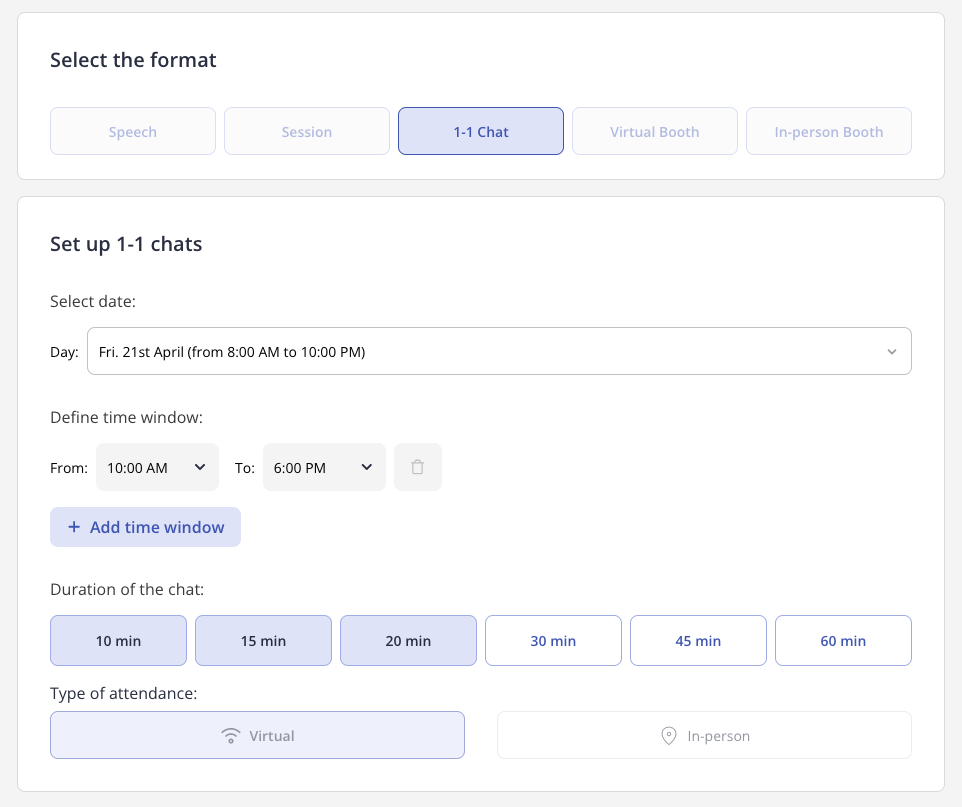This screenshot has height=807, width=962.
Task: Click the plus icon in Add time window
Action: coord(74,527)
